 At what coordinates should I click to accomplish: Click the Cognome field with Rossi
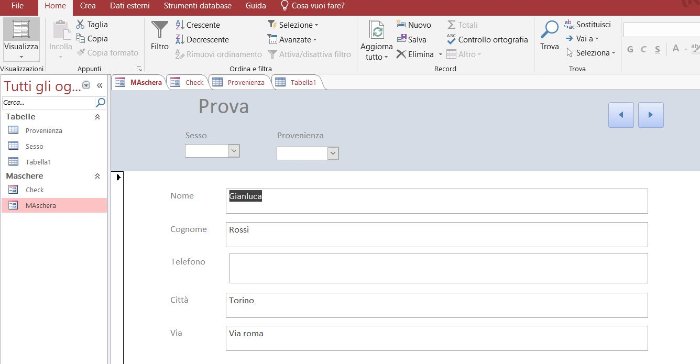(x=437, y=234)
